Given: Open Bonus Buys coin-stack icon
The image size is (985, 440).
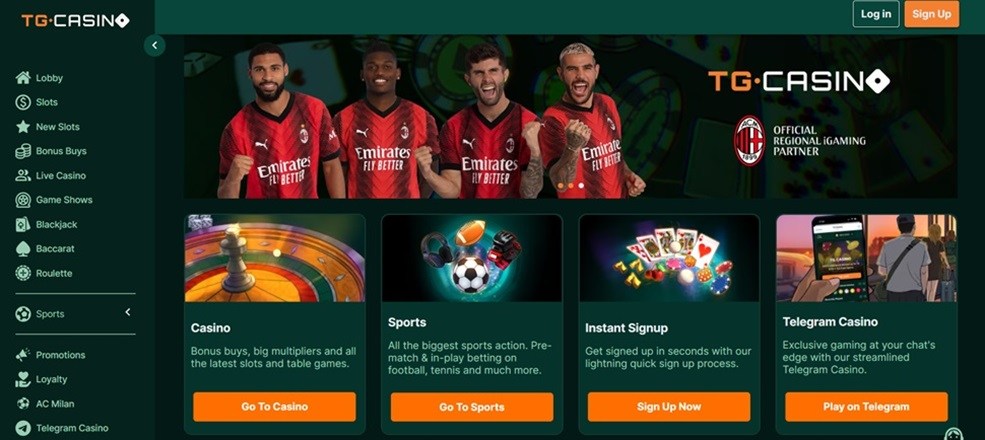Looking at the screenshot, I should (x=23, y=151).
